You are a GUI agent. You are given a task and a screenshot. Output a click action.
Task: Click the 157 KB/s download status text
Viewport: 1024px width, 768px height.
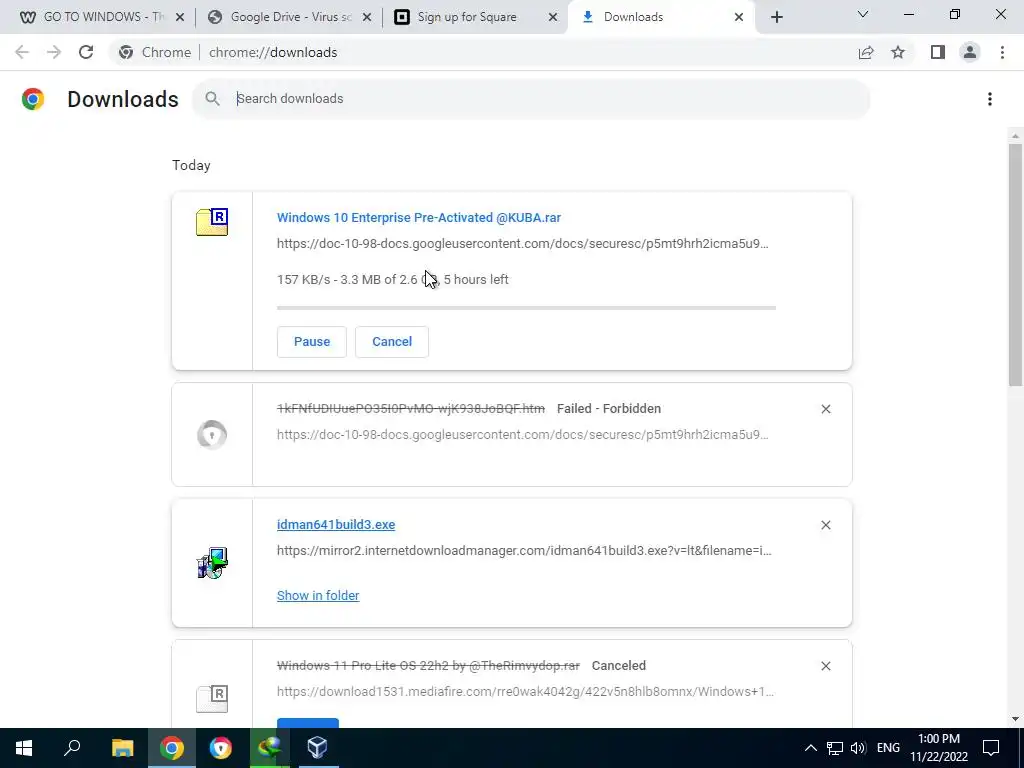tap(392, 280)
